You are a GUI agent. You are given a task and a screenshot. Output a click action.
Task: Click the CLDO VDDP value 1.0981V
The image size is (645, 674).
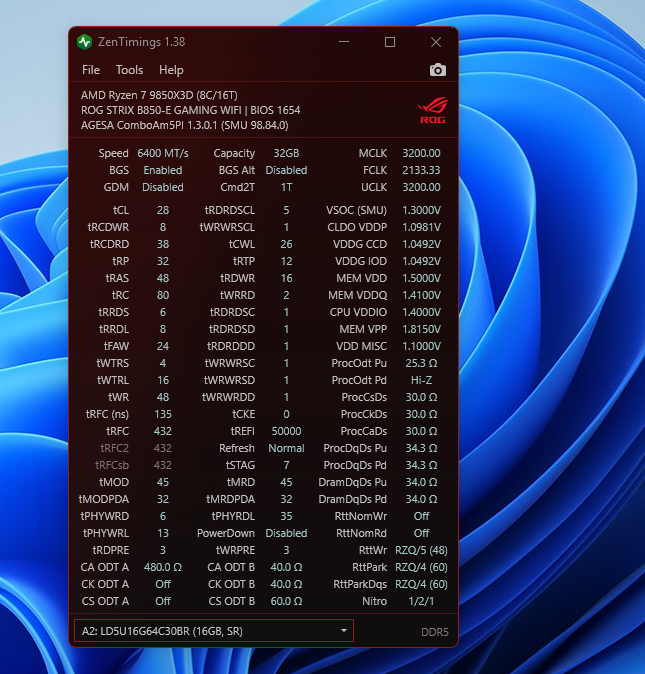coord(421,227)
